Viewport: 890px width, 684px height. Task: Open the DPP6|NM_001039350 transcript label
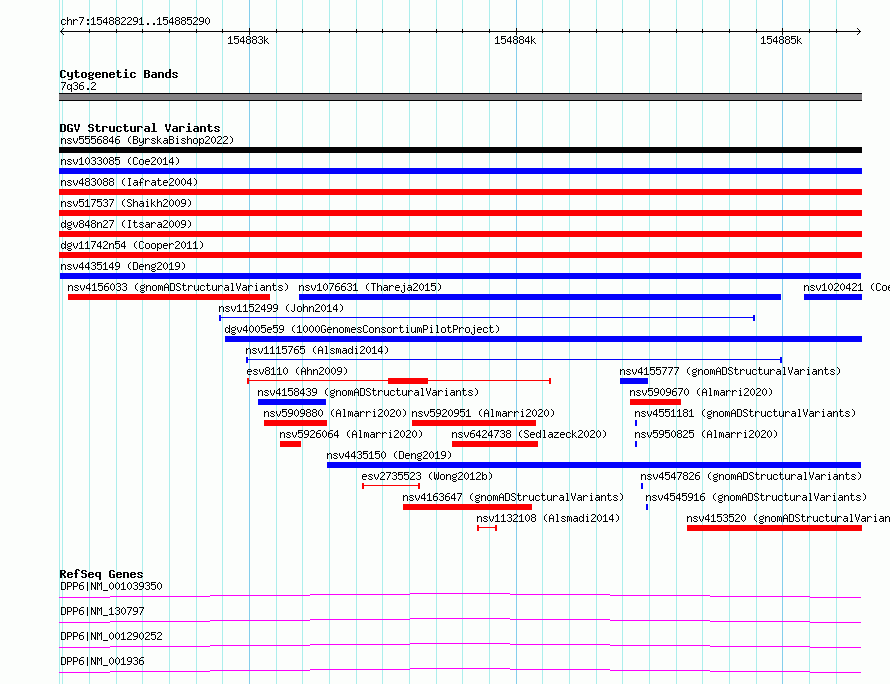pos(111,586)
